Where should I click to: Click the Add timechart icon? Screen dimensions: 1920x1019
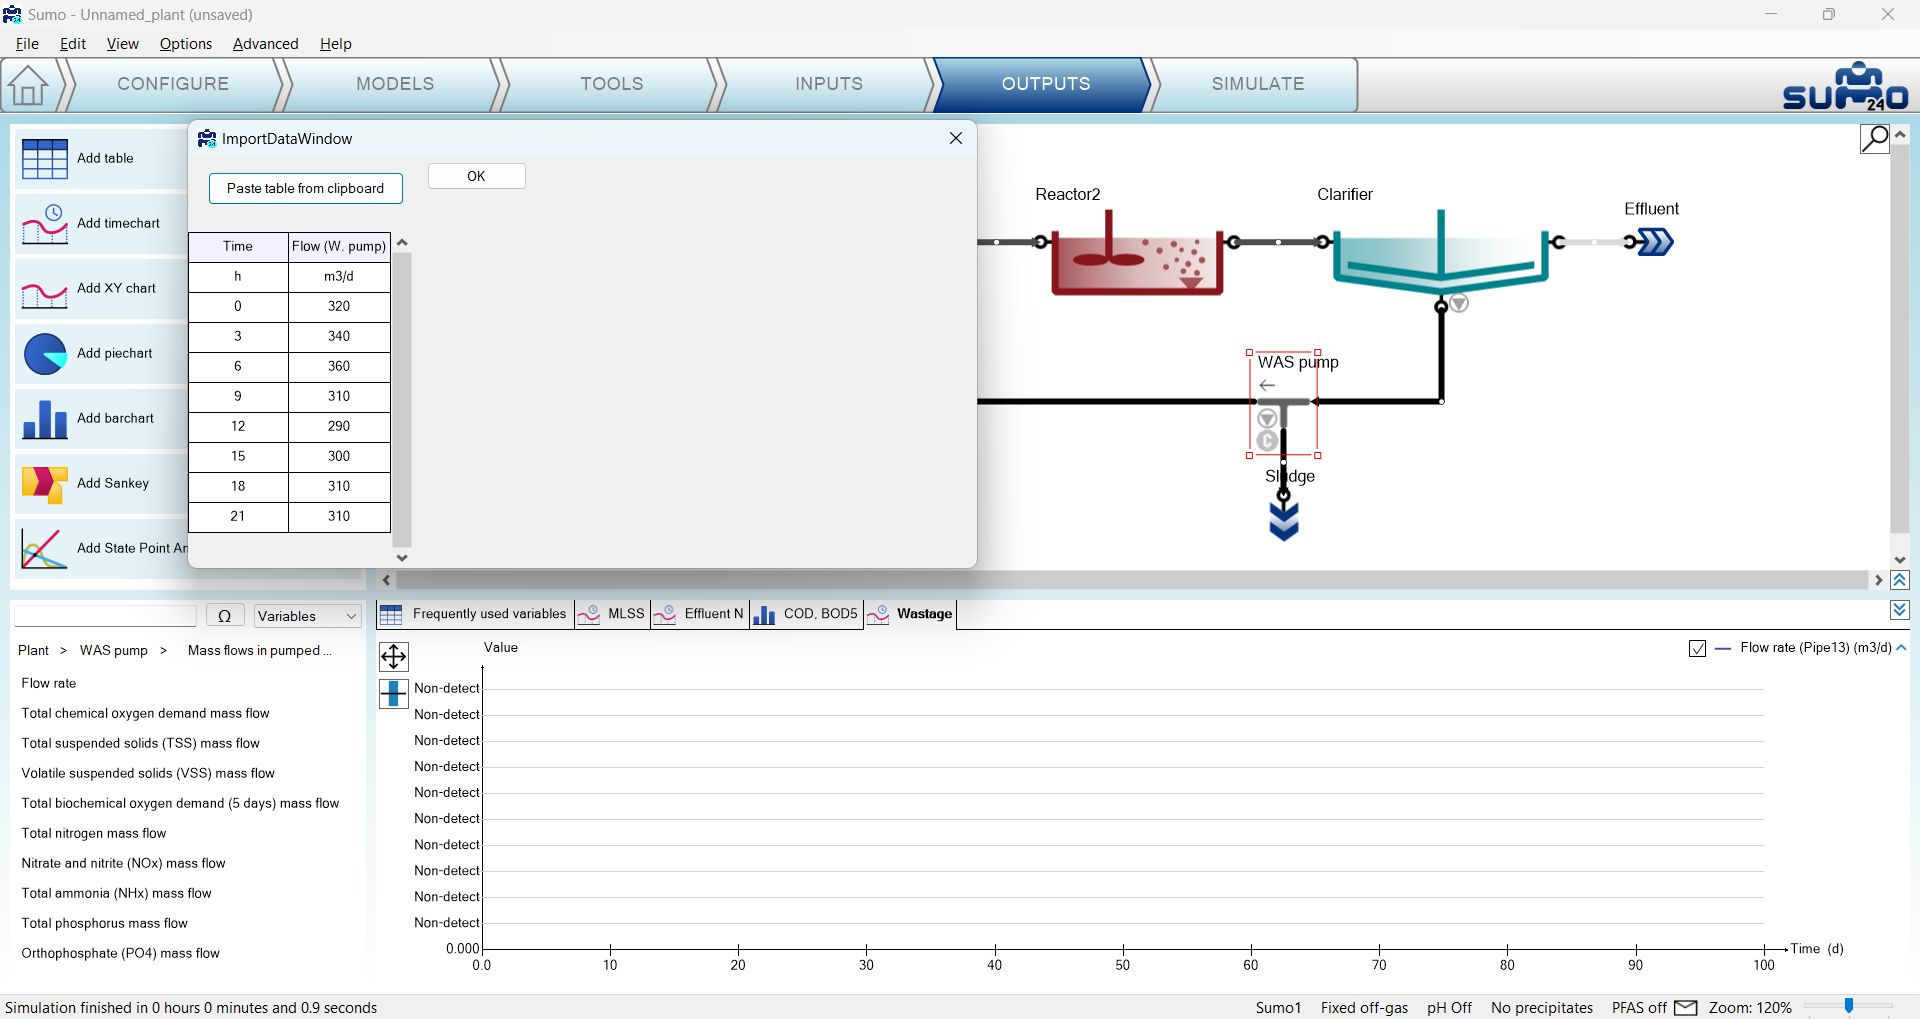45,224
